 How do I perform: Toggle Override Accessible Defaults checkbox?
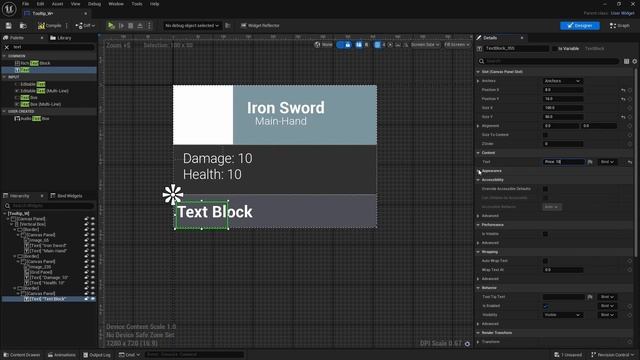point(545,189)
